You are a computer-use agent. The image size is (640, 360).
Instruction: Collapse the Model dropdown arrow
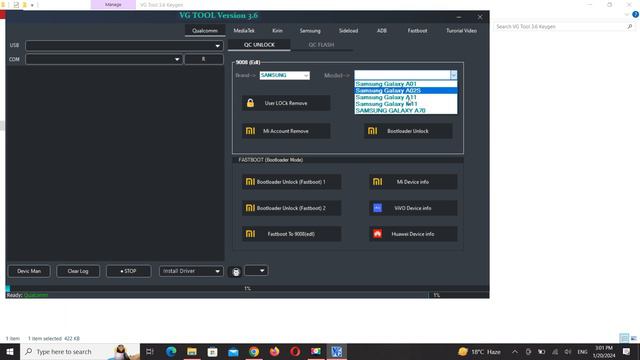point(453,75)
